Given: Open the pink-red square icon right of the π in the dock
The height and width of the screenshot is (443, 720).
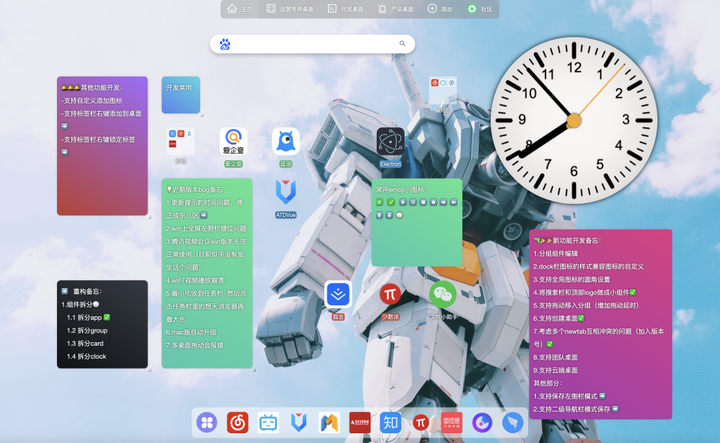Looking at the screenshot, I should coord(451,422).
